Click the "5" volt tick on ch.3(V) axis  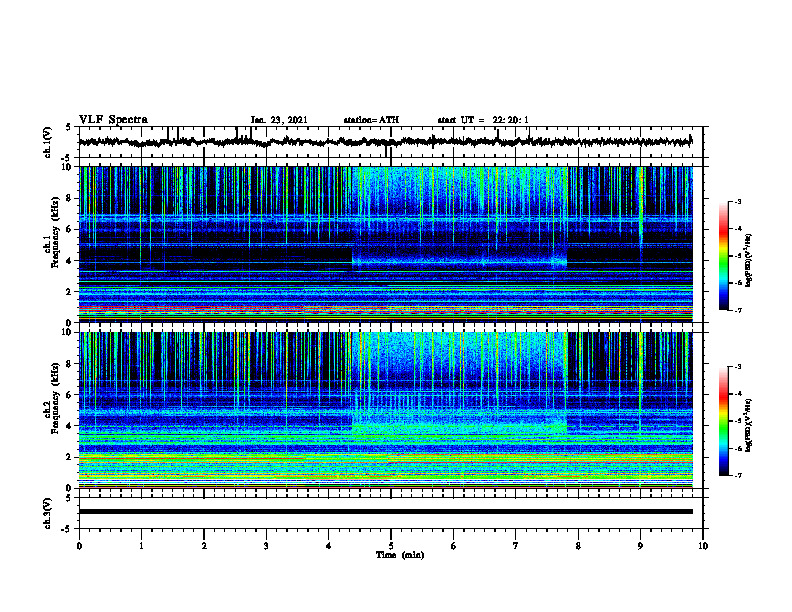pos(68,499)
